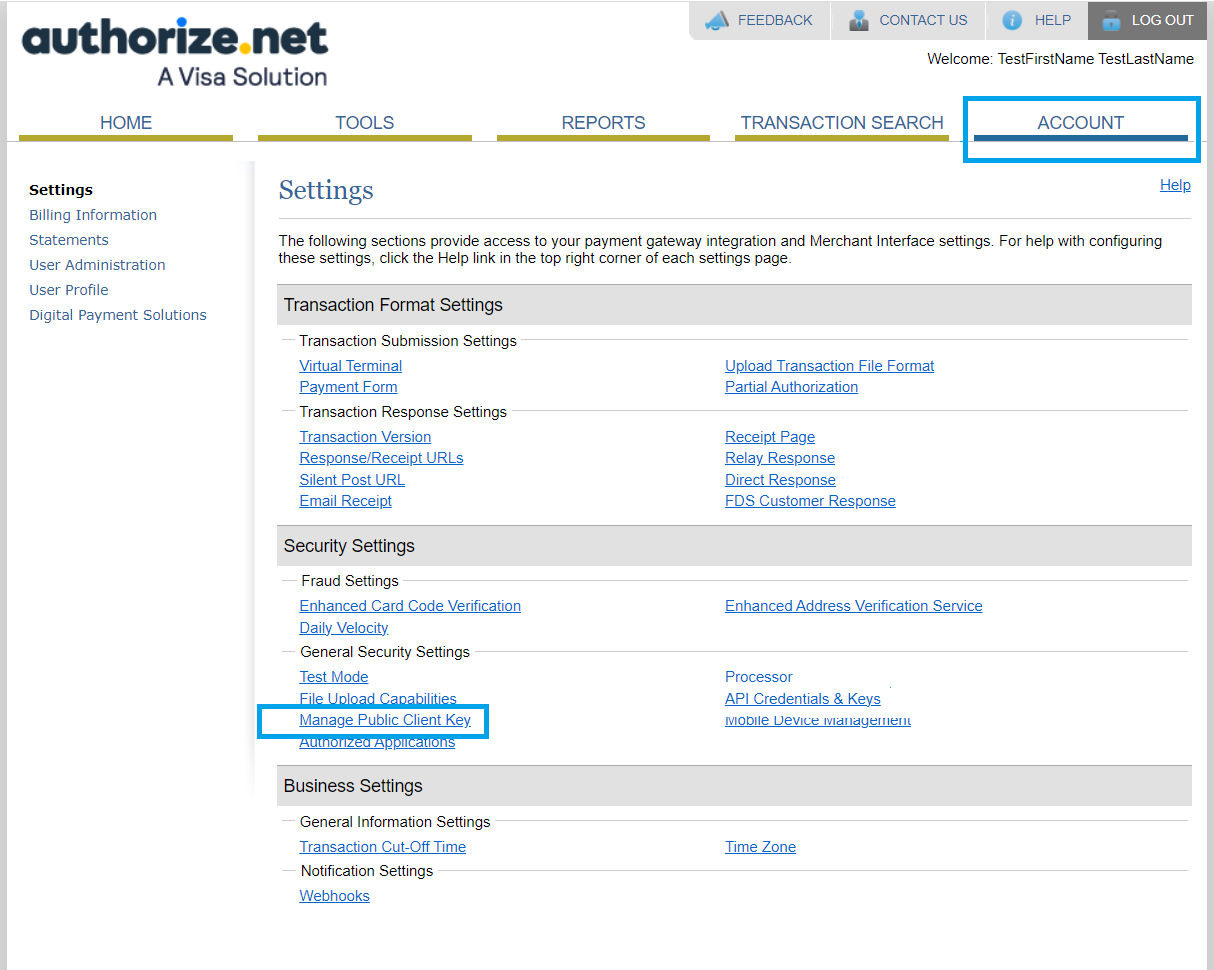Click the Feedback megaphone icon

pos(716,20)
